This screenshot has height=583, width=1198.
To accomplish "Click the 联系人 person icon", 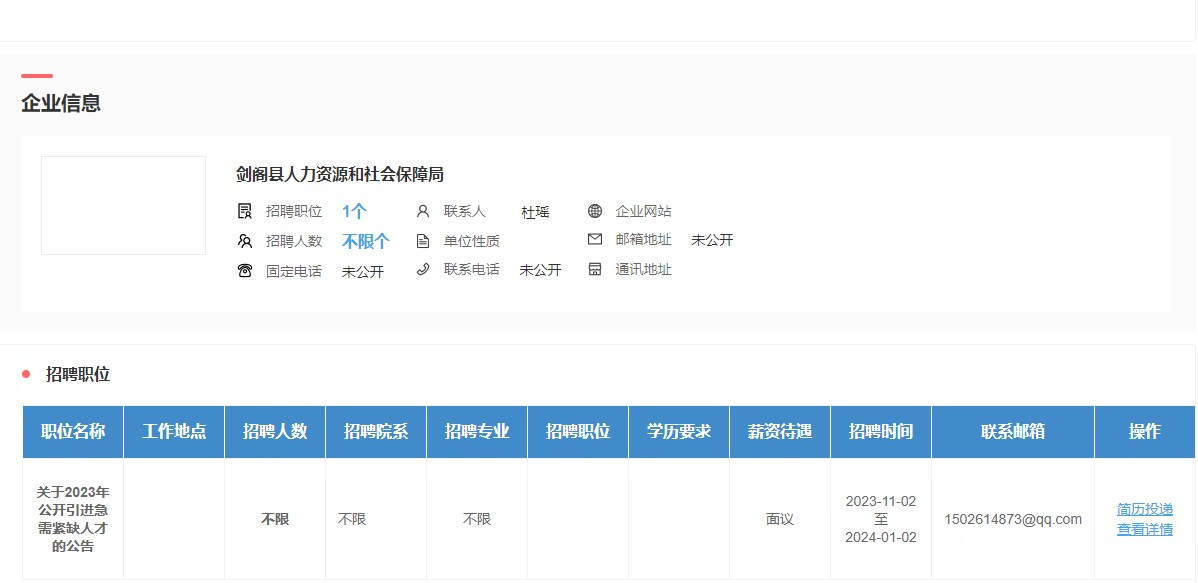I will click(x=423, y=211).
